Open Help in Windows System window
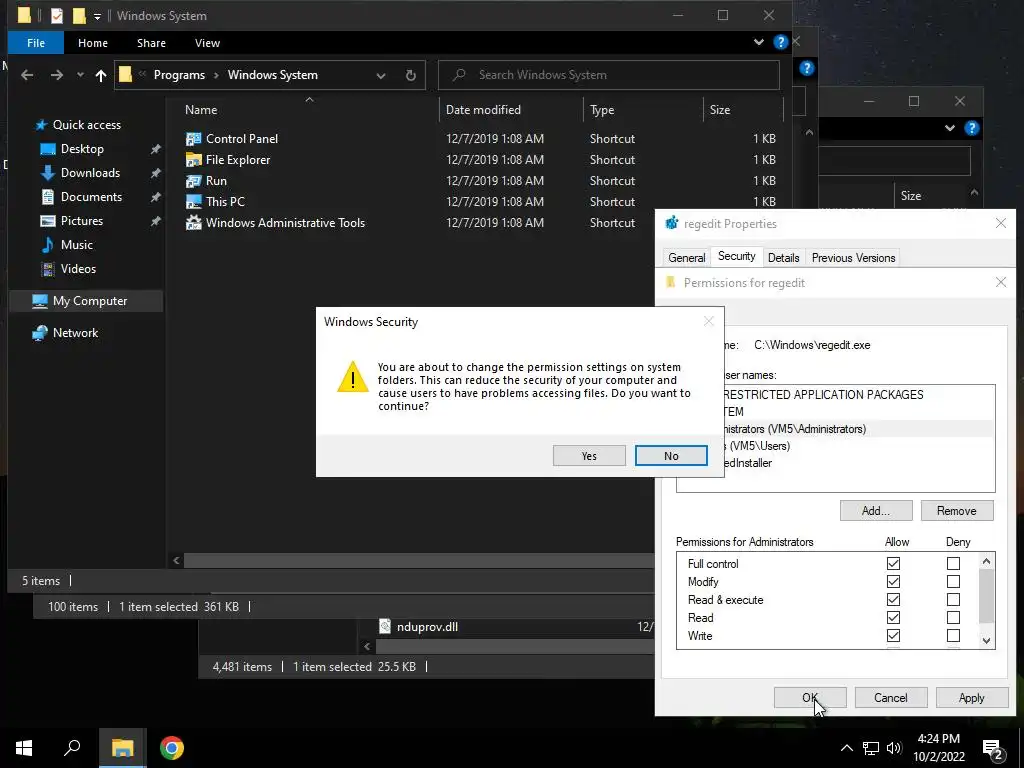The image size is (1024, 768). point(780,42)
